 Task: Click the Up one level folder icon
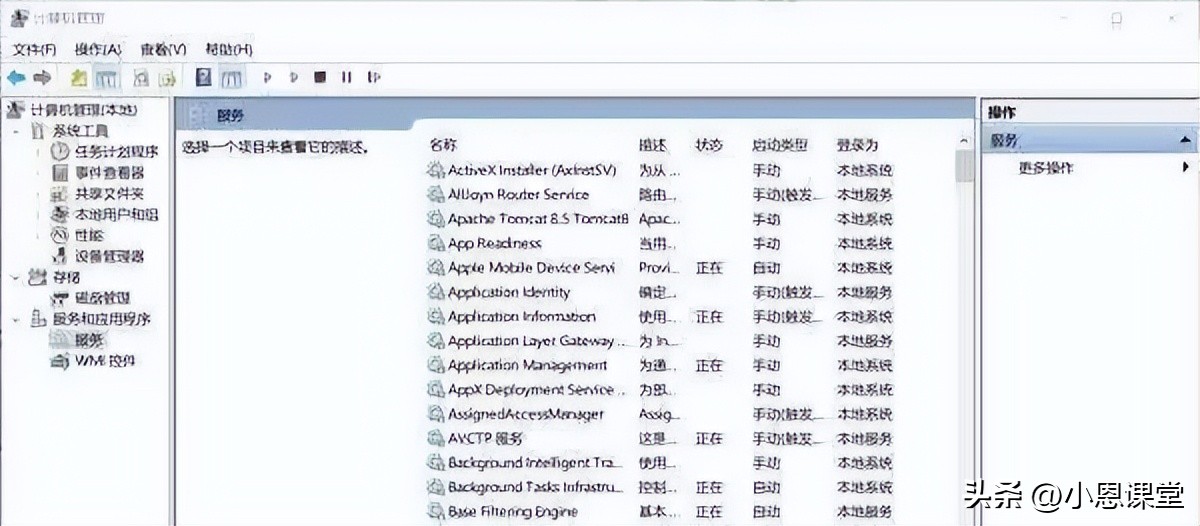[80, 77]
